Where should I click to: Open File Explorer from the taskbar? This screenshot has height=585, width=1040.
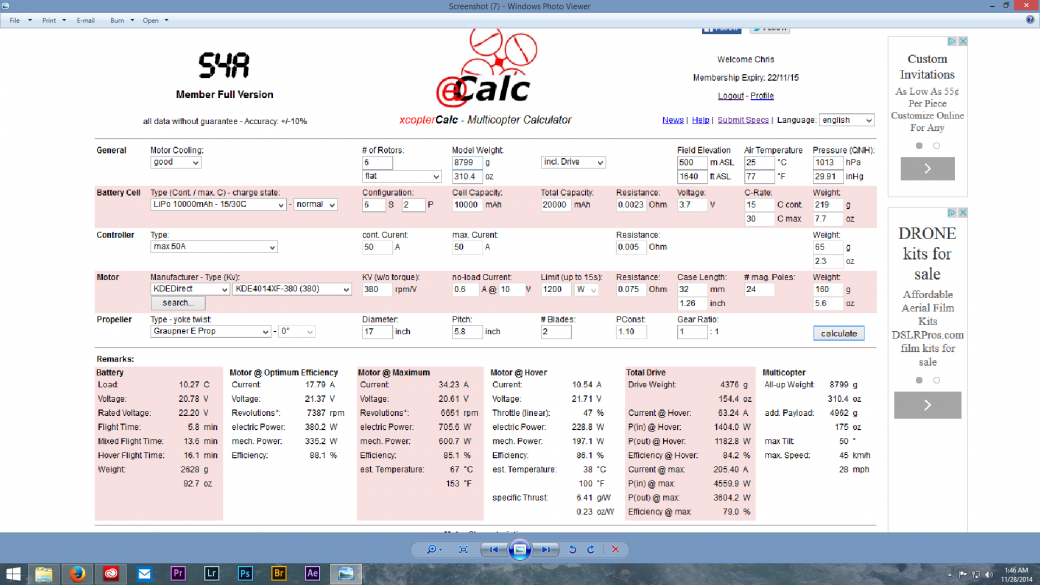click(x=44, y=574)
